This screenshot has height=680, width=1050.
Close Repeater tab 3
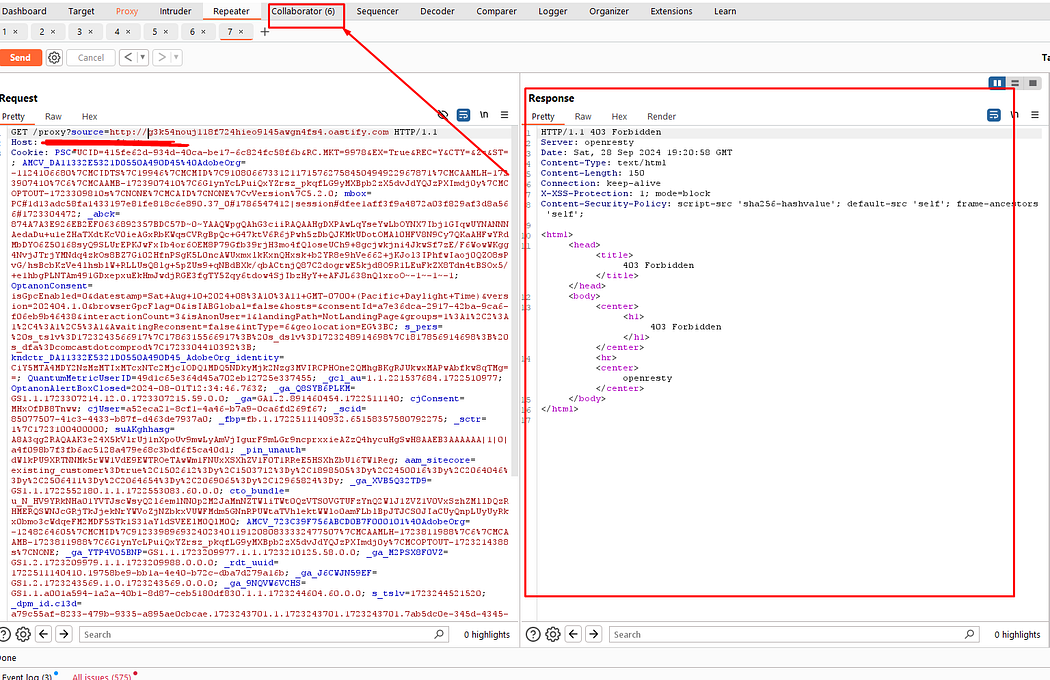click(91, 31)
